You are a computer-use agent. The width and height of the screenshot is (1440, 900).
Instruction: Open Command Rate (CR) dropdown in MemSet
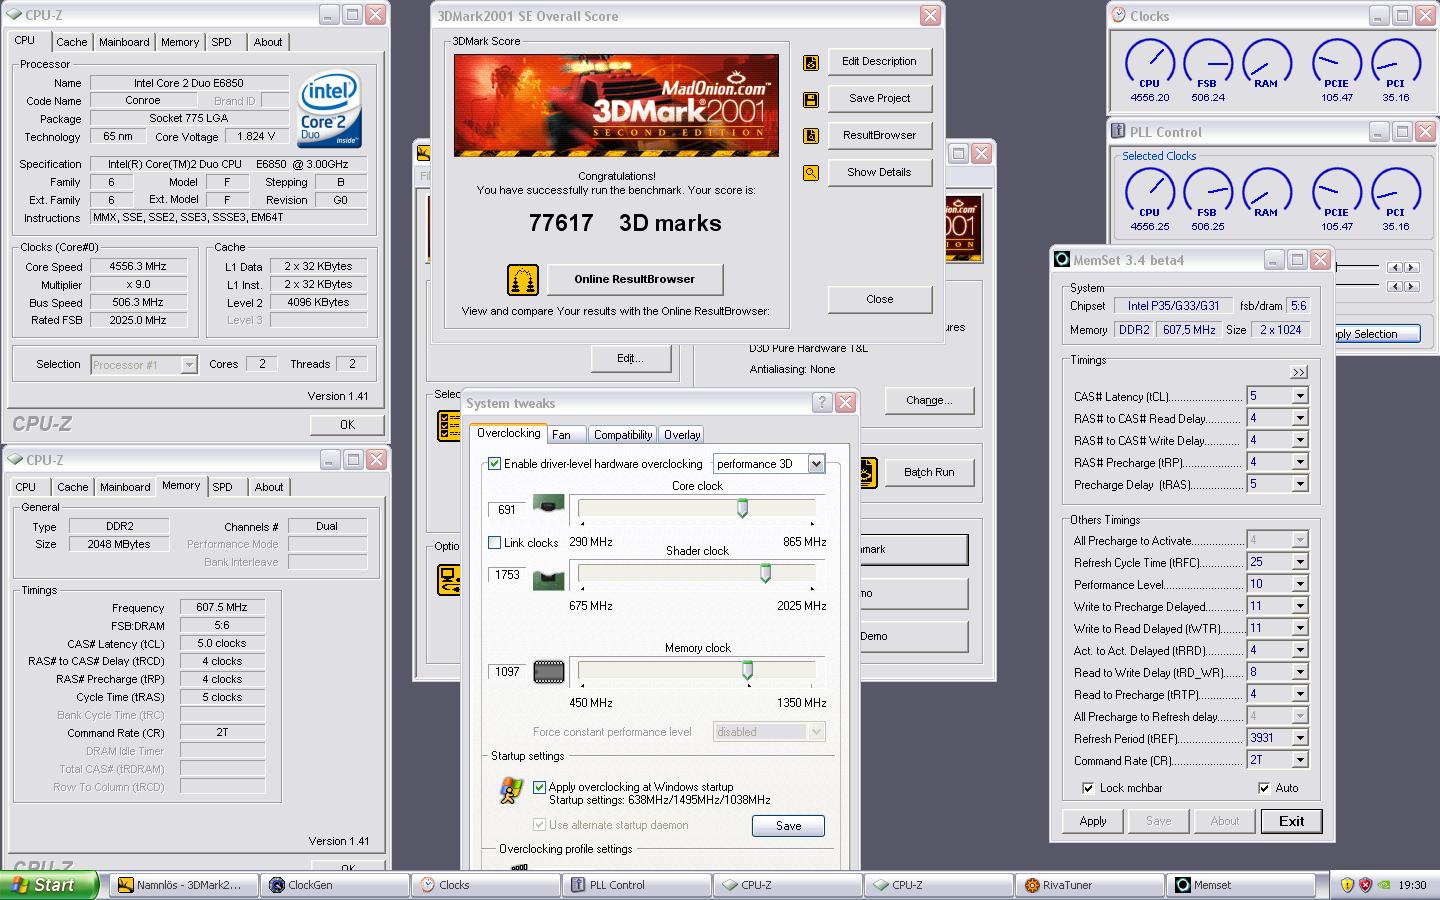click(x=1300, y=760)
